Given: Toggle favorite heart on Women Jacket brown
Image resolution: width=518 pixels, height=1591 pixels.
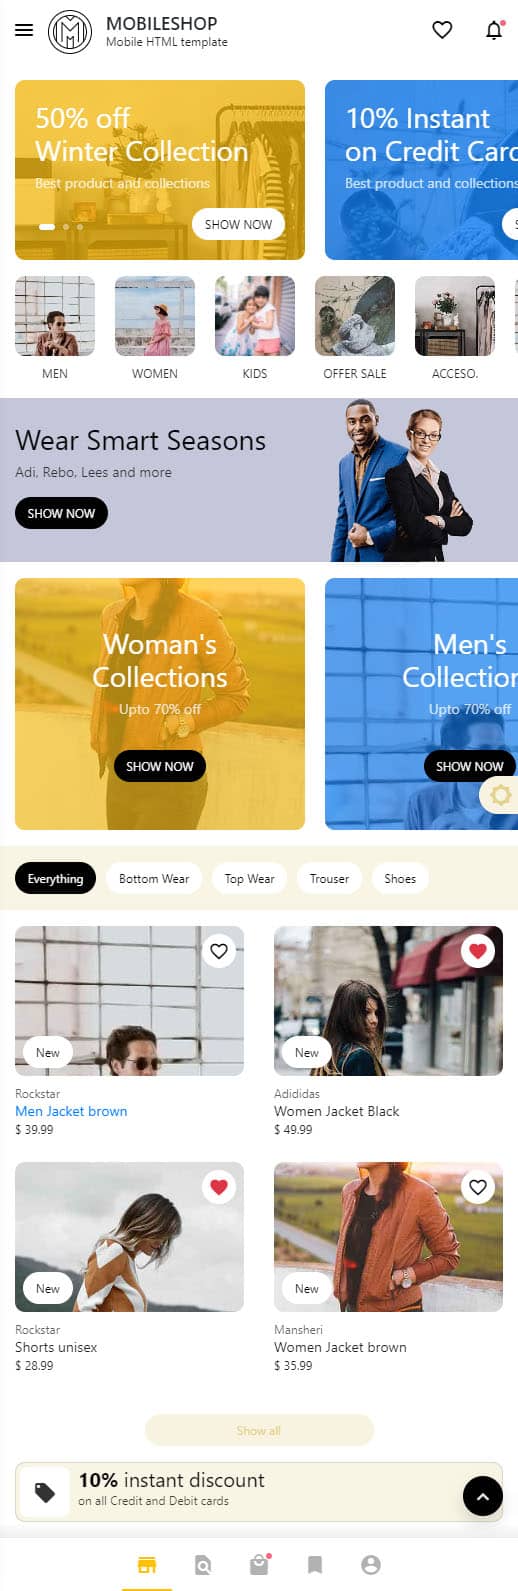Looking at the screenshot, I should click(478, 1187).
